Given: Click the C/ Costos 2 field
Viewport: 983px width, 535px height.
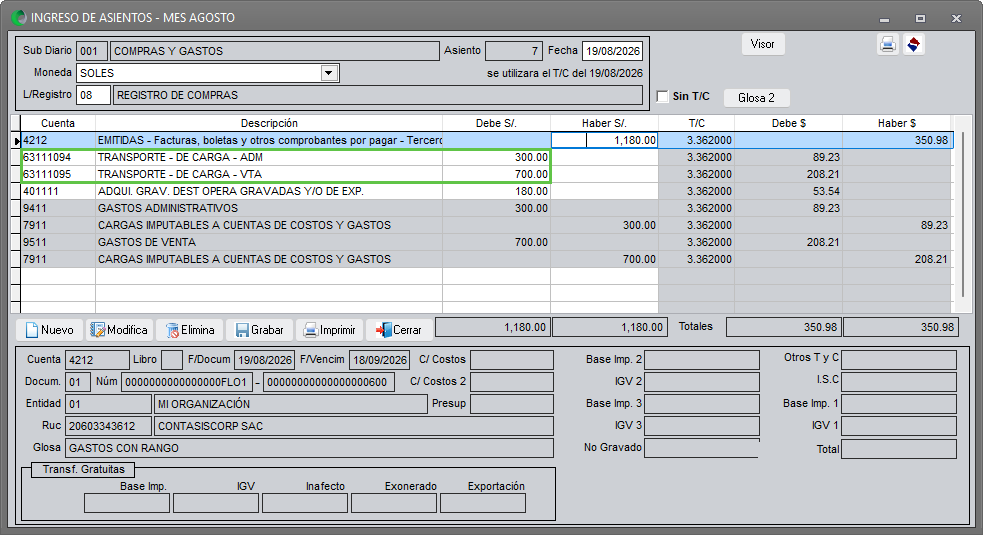Looking at the screenshot, I should (512, 382).
